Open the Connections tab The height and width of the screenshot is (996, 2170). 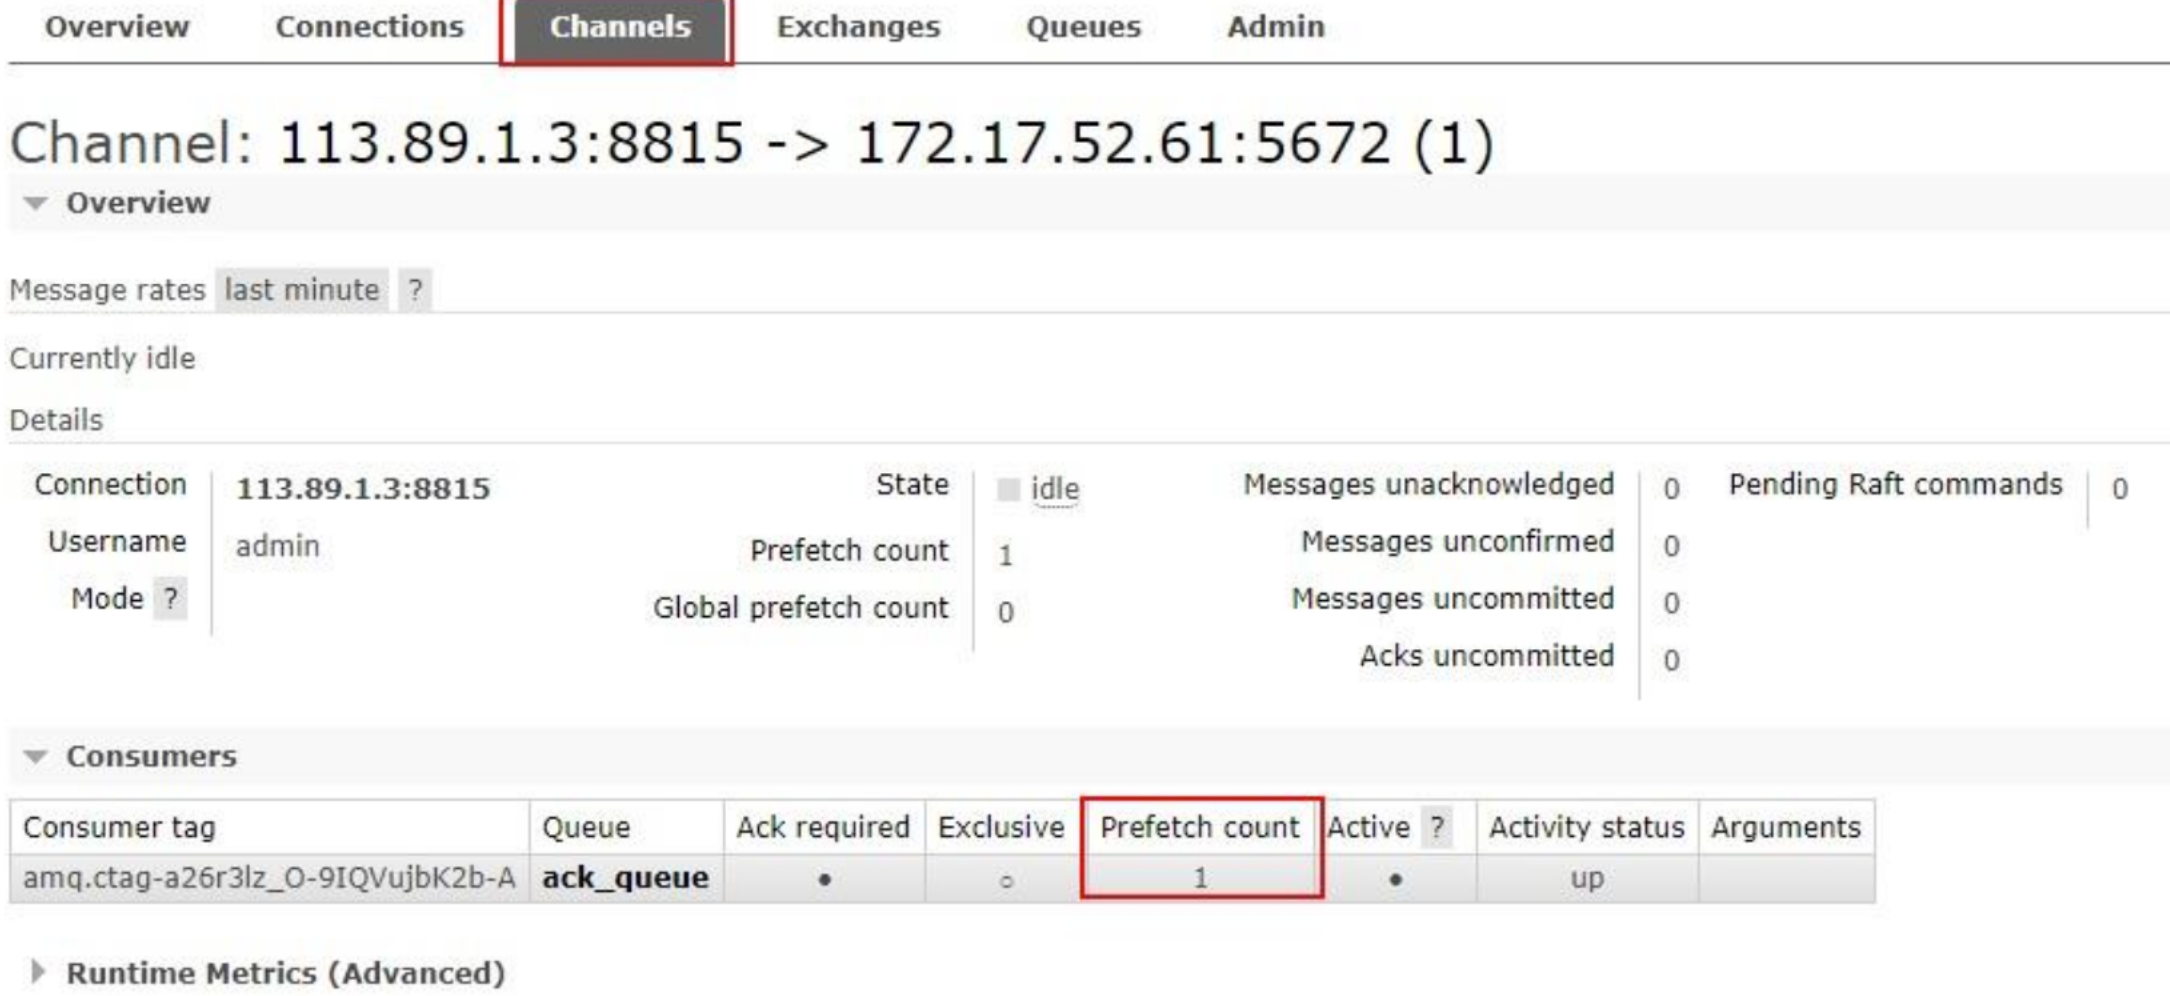pos(369,27)
